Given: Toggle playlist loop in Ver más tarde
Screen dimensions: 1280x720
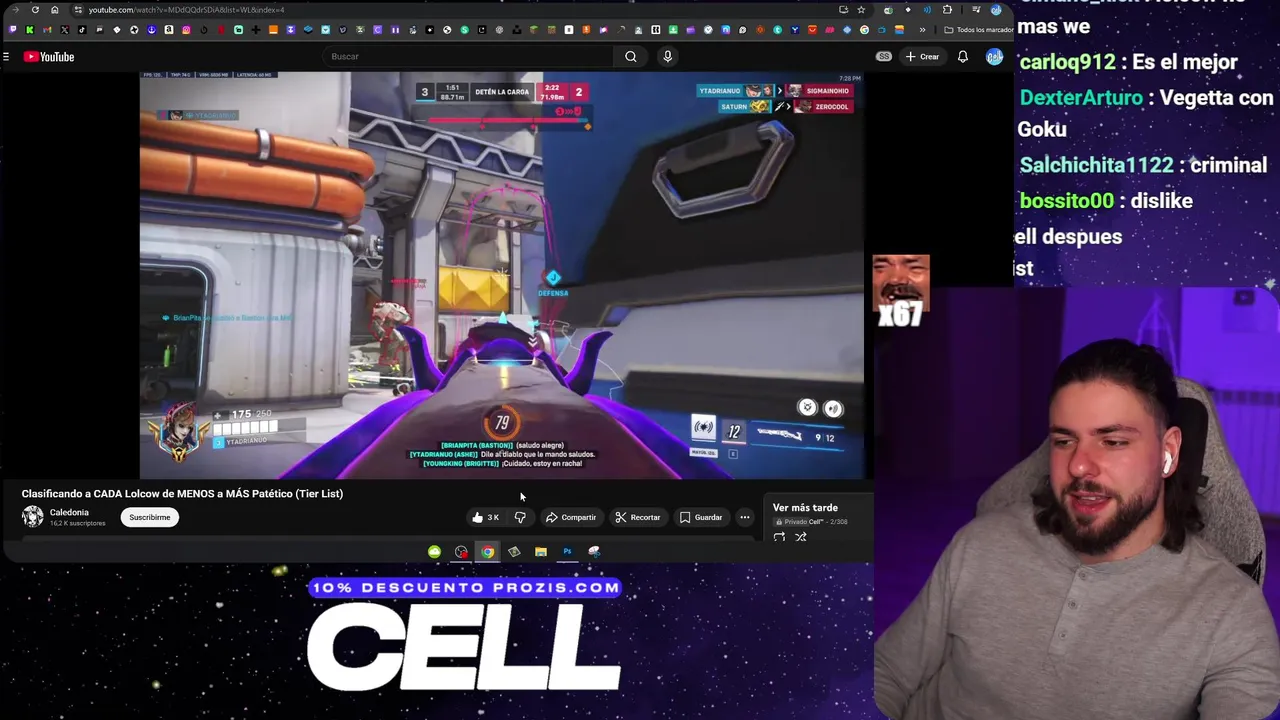Looking at the screenshot, I should (779, 537).
